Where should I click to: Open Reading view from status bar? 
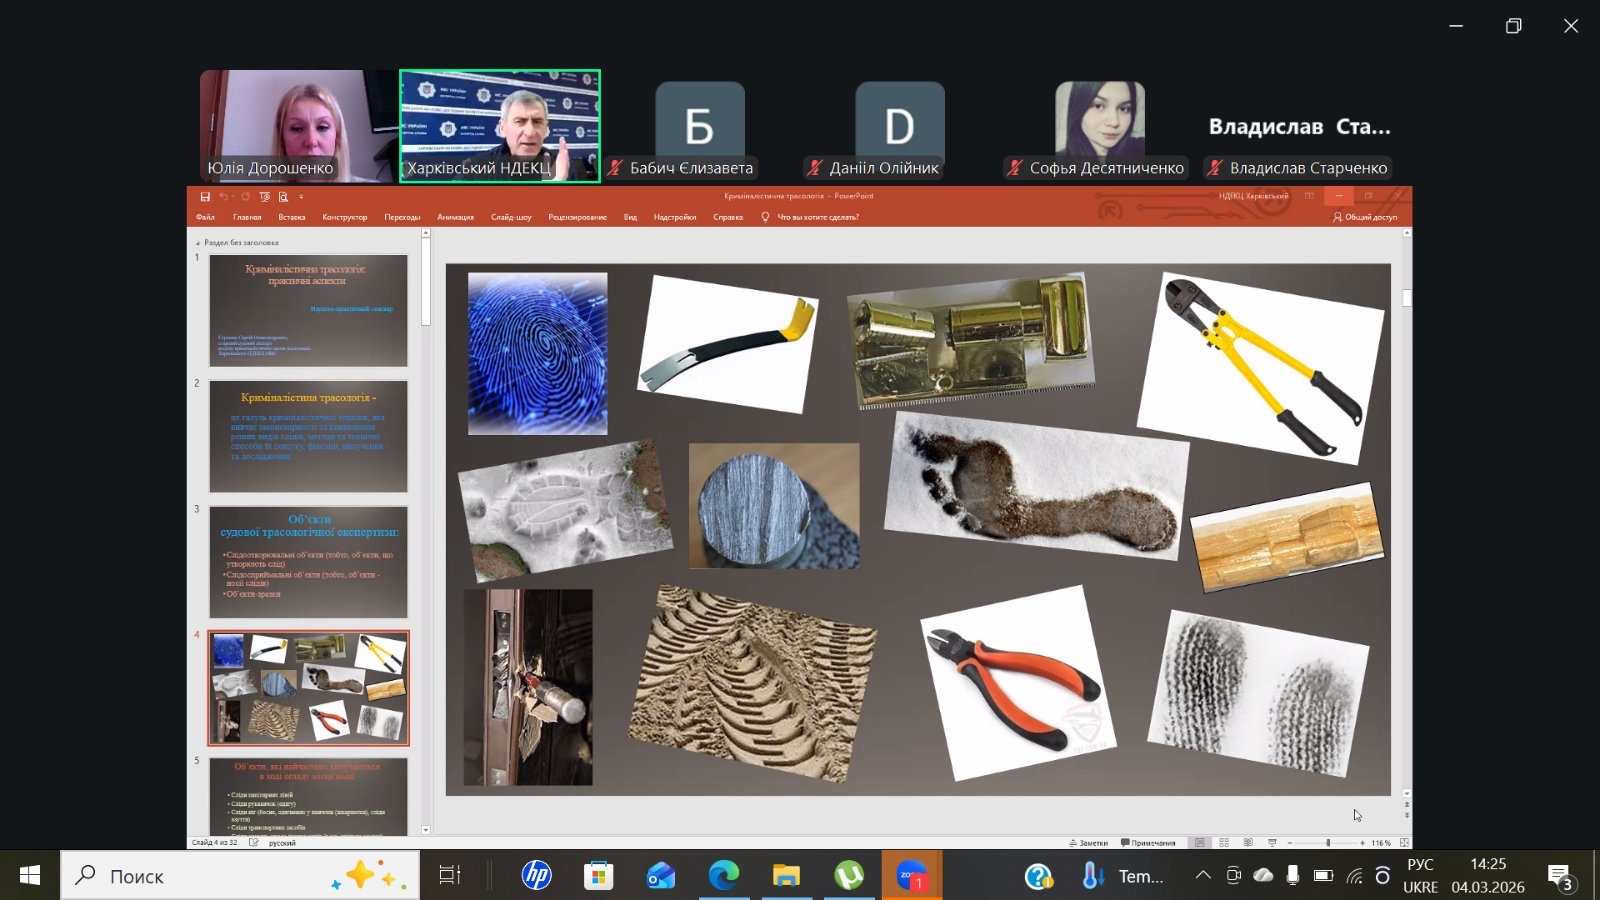pos(1248,843)
